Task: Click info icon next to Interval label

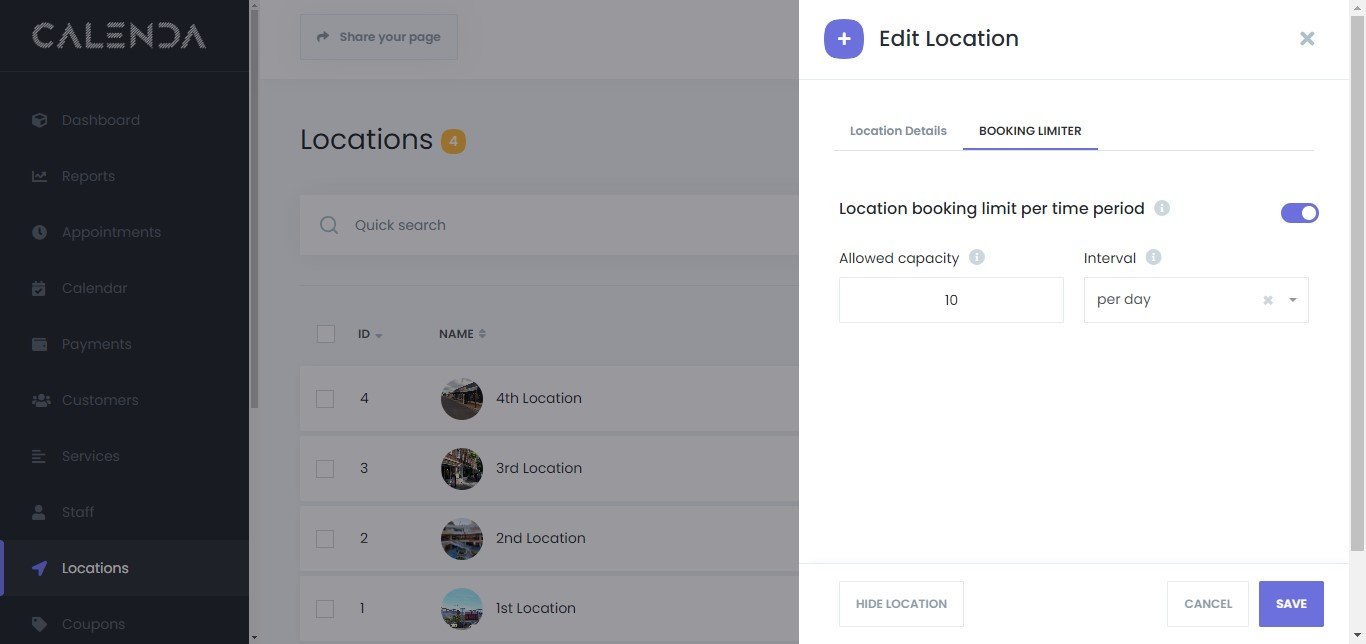Action: coord(1153,258)
